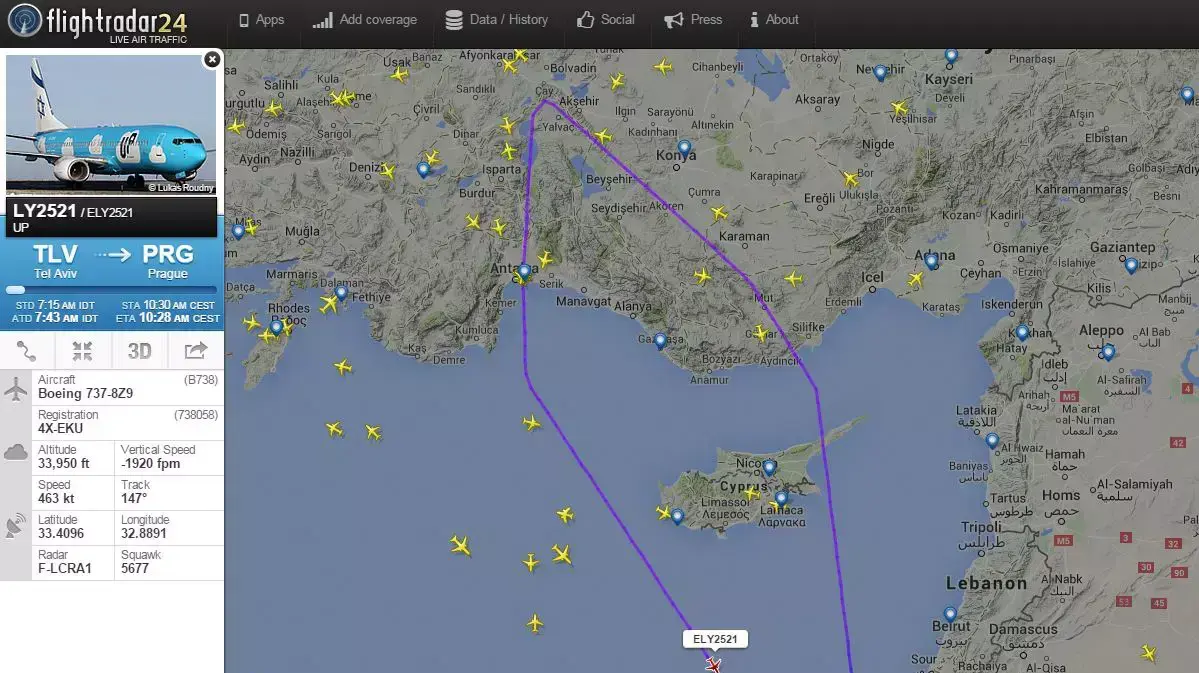Click the aircraft silhouette icon beside Boeing 737-8Z9
Screen dimensions: 1199x673
tap(16, 388)
